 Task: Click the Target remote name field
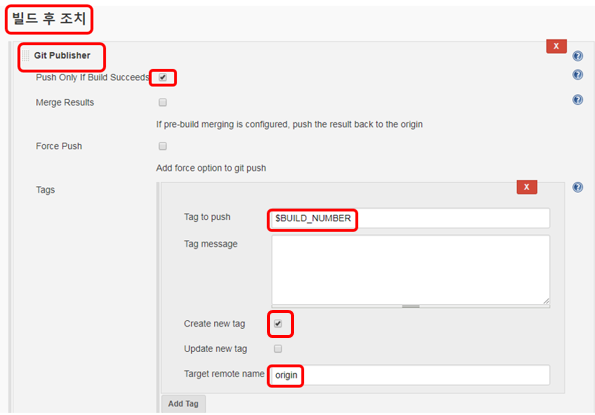pyautogui.click(x=411, y=375)
